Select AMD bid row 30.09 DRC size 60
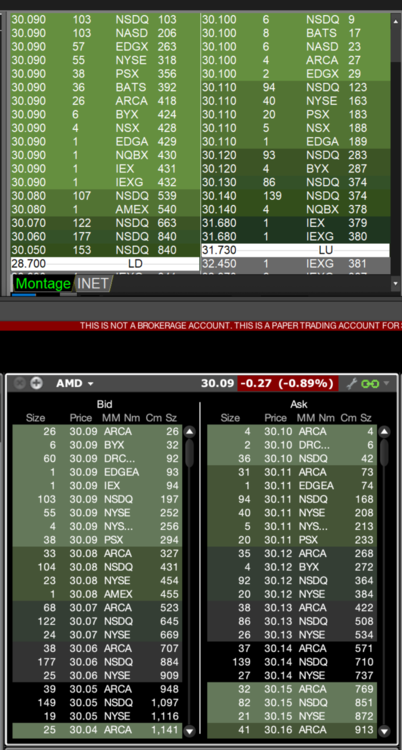 point(97,459)
